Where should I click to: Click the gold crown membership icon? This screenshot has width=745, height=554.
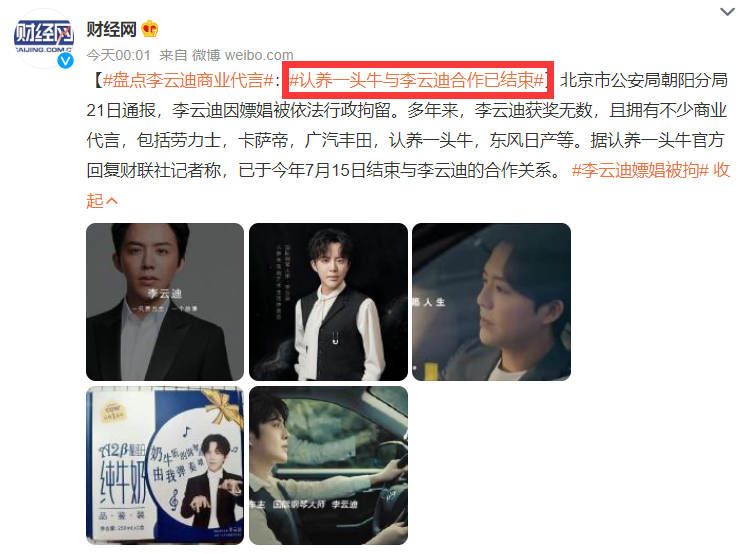coord(150,29)
